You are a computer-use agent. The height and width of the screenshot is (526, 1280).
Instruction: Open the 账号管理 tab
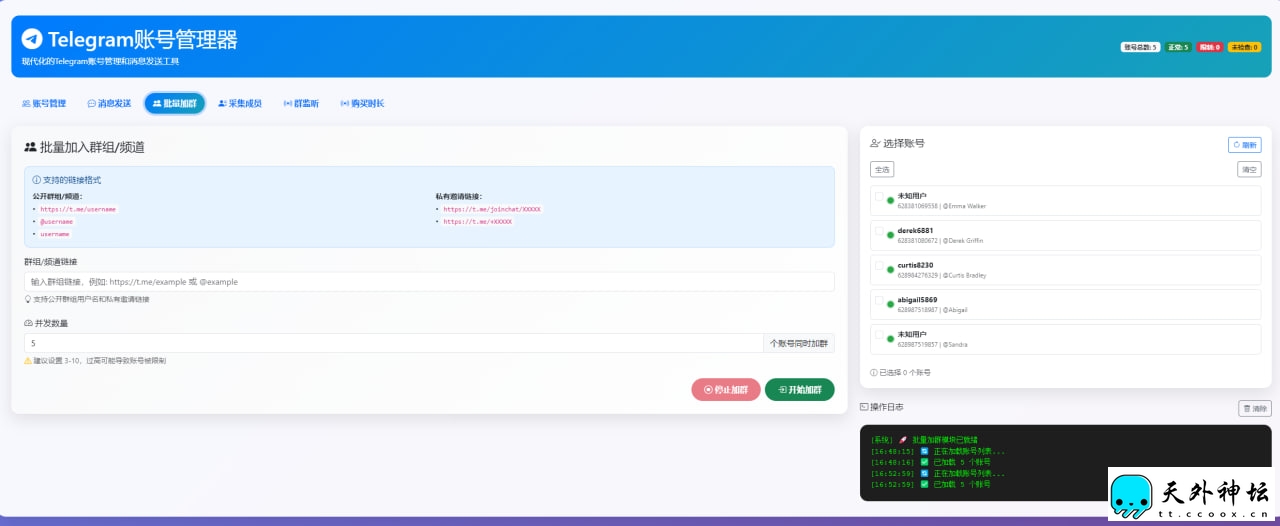44,103
